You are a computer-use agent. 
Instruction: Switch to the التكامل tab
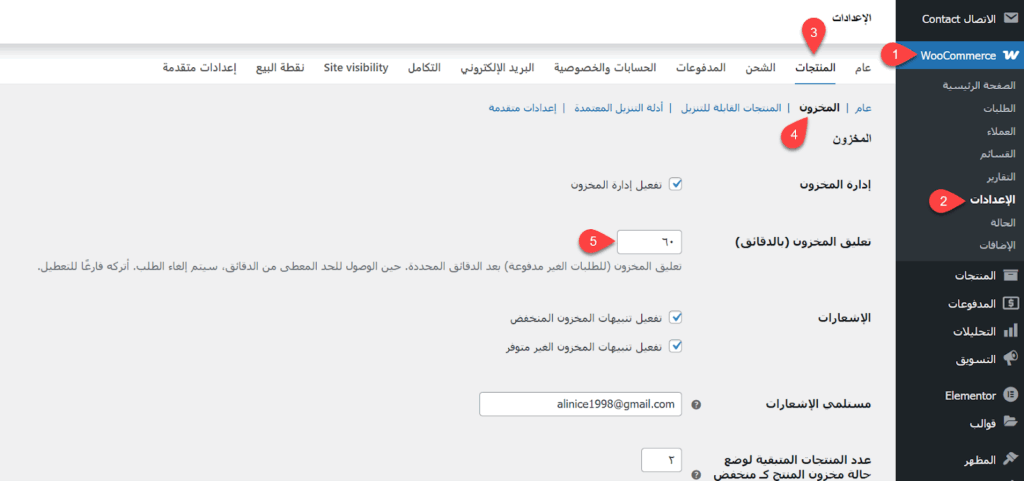click(x=424, y=68)
